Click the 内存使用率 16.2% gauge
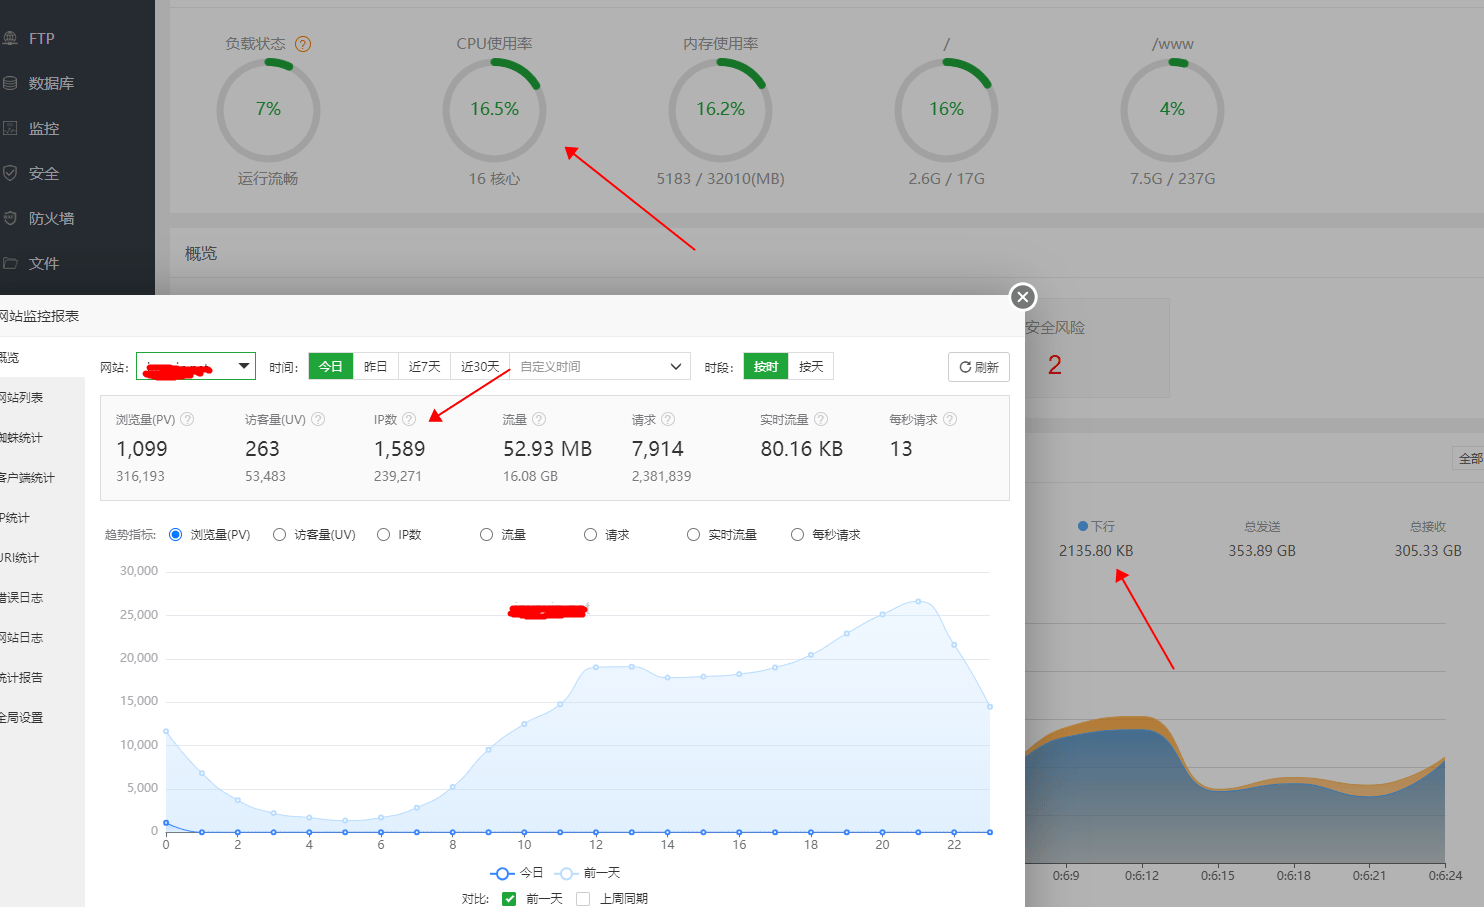 (x=720, y=109)
